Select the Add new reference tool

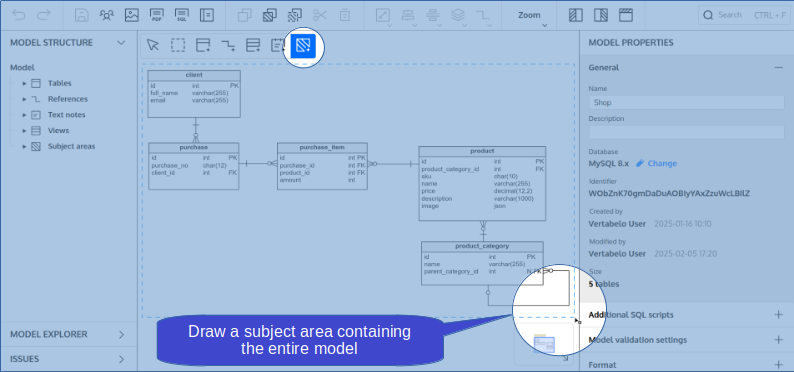[x=228, y=46]
